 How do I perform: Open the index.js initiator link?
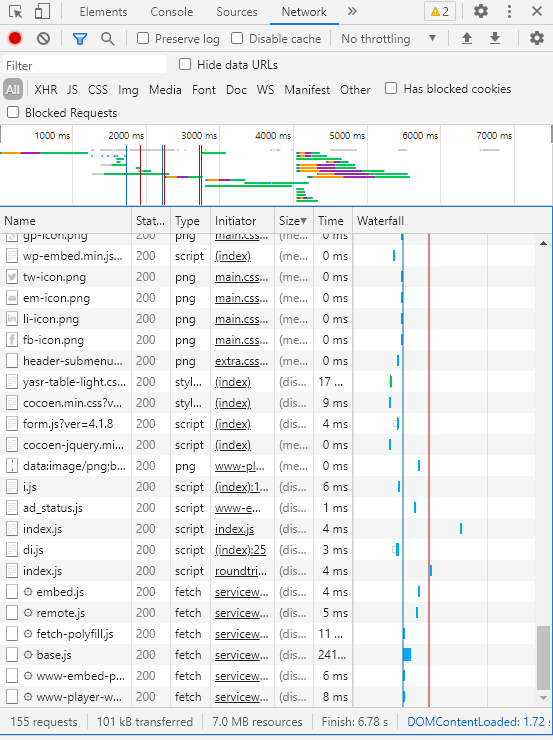pos(235,529)
